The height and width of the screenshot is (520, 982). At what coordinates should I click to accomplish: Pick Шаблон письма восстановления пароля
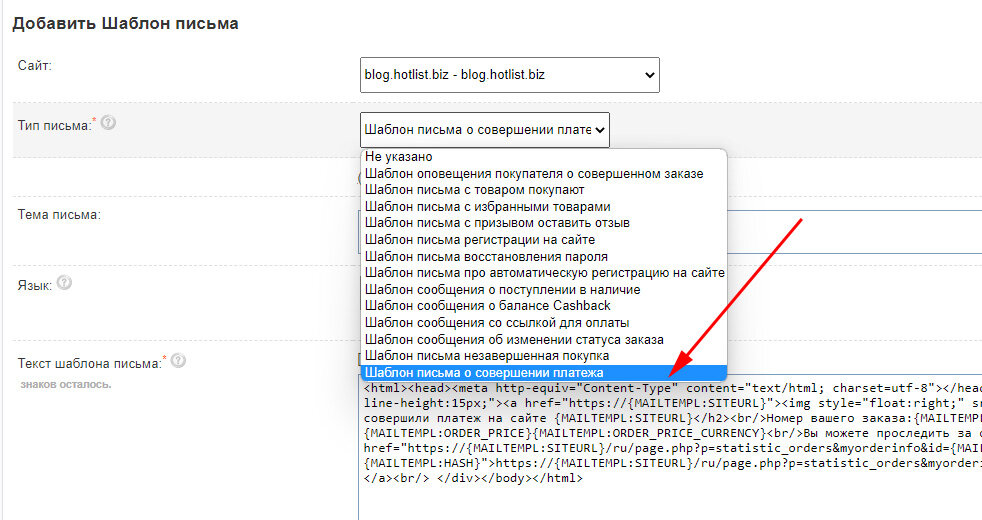point(486,256)
